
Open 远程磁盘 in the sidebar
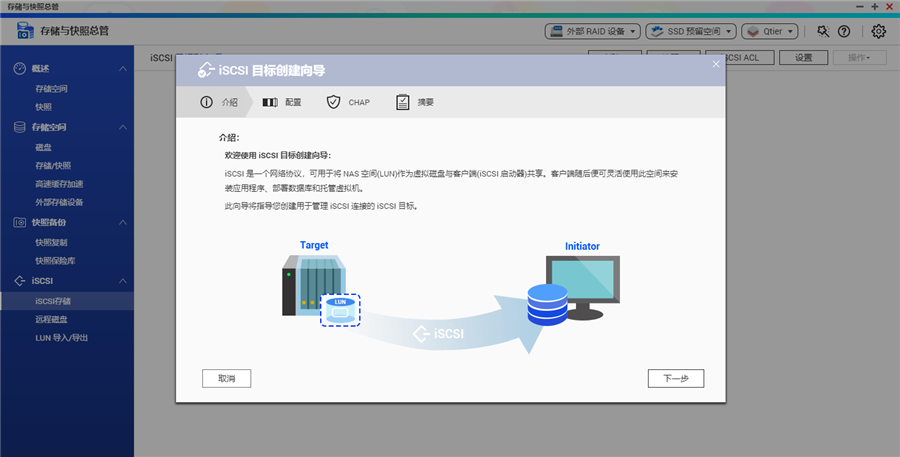[x=52, y=319]
